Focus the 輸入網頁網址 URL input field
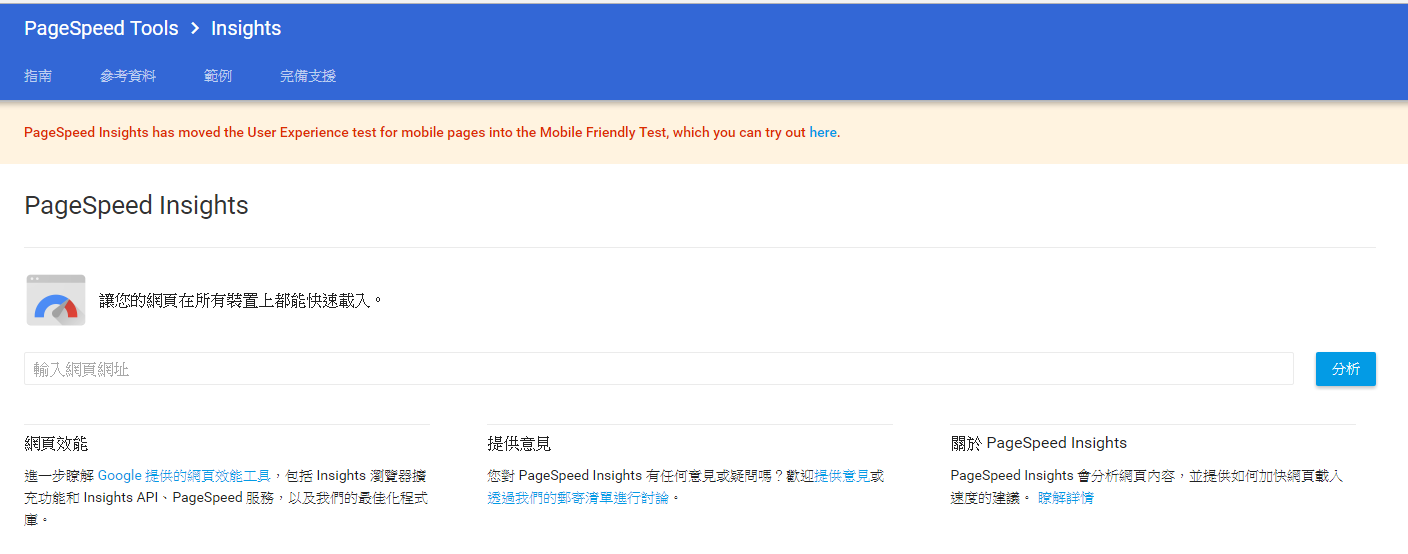The height and width of the screenshot is (554, 1408). [x=659, y=369]
